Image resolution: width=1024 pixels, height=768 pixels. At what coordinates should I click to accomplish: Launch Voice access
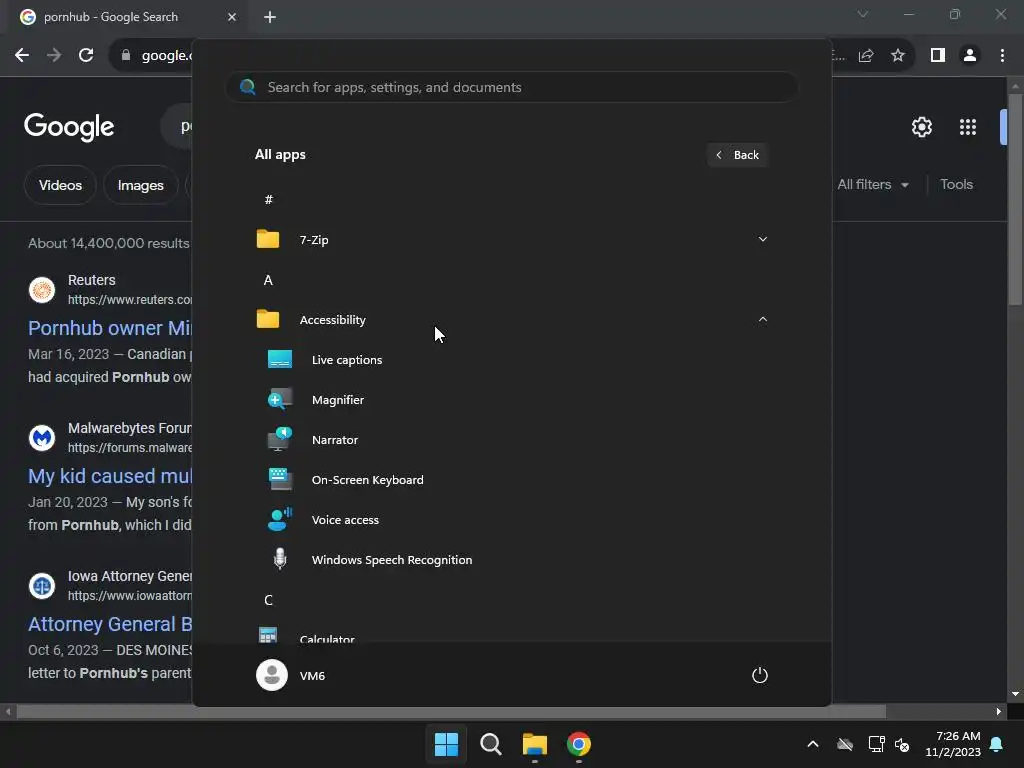click(x=512, y=520)
